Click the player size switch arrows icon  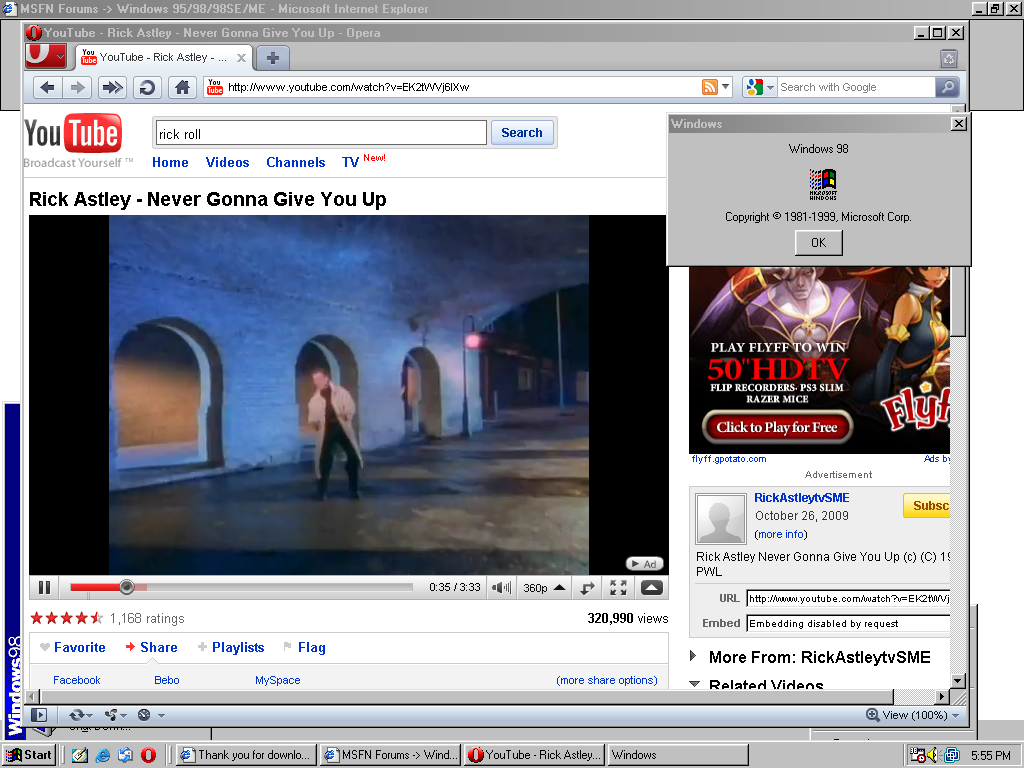[x=587, y=588]
